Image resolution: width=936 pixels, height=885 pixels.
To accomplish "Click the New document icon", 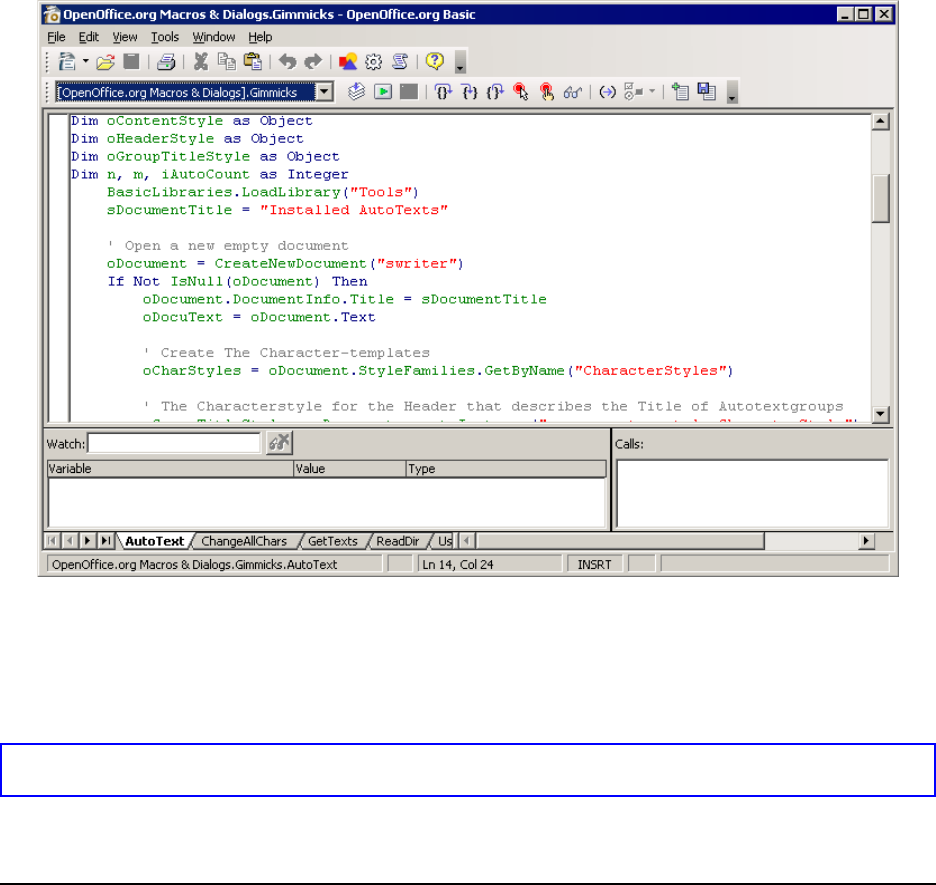I will click(66, 61).
